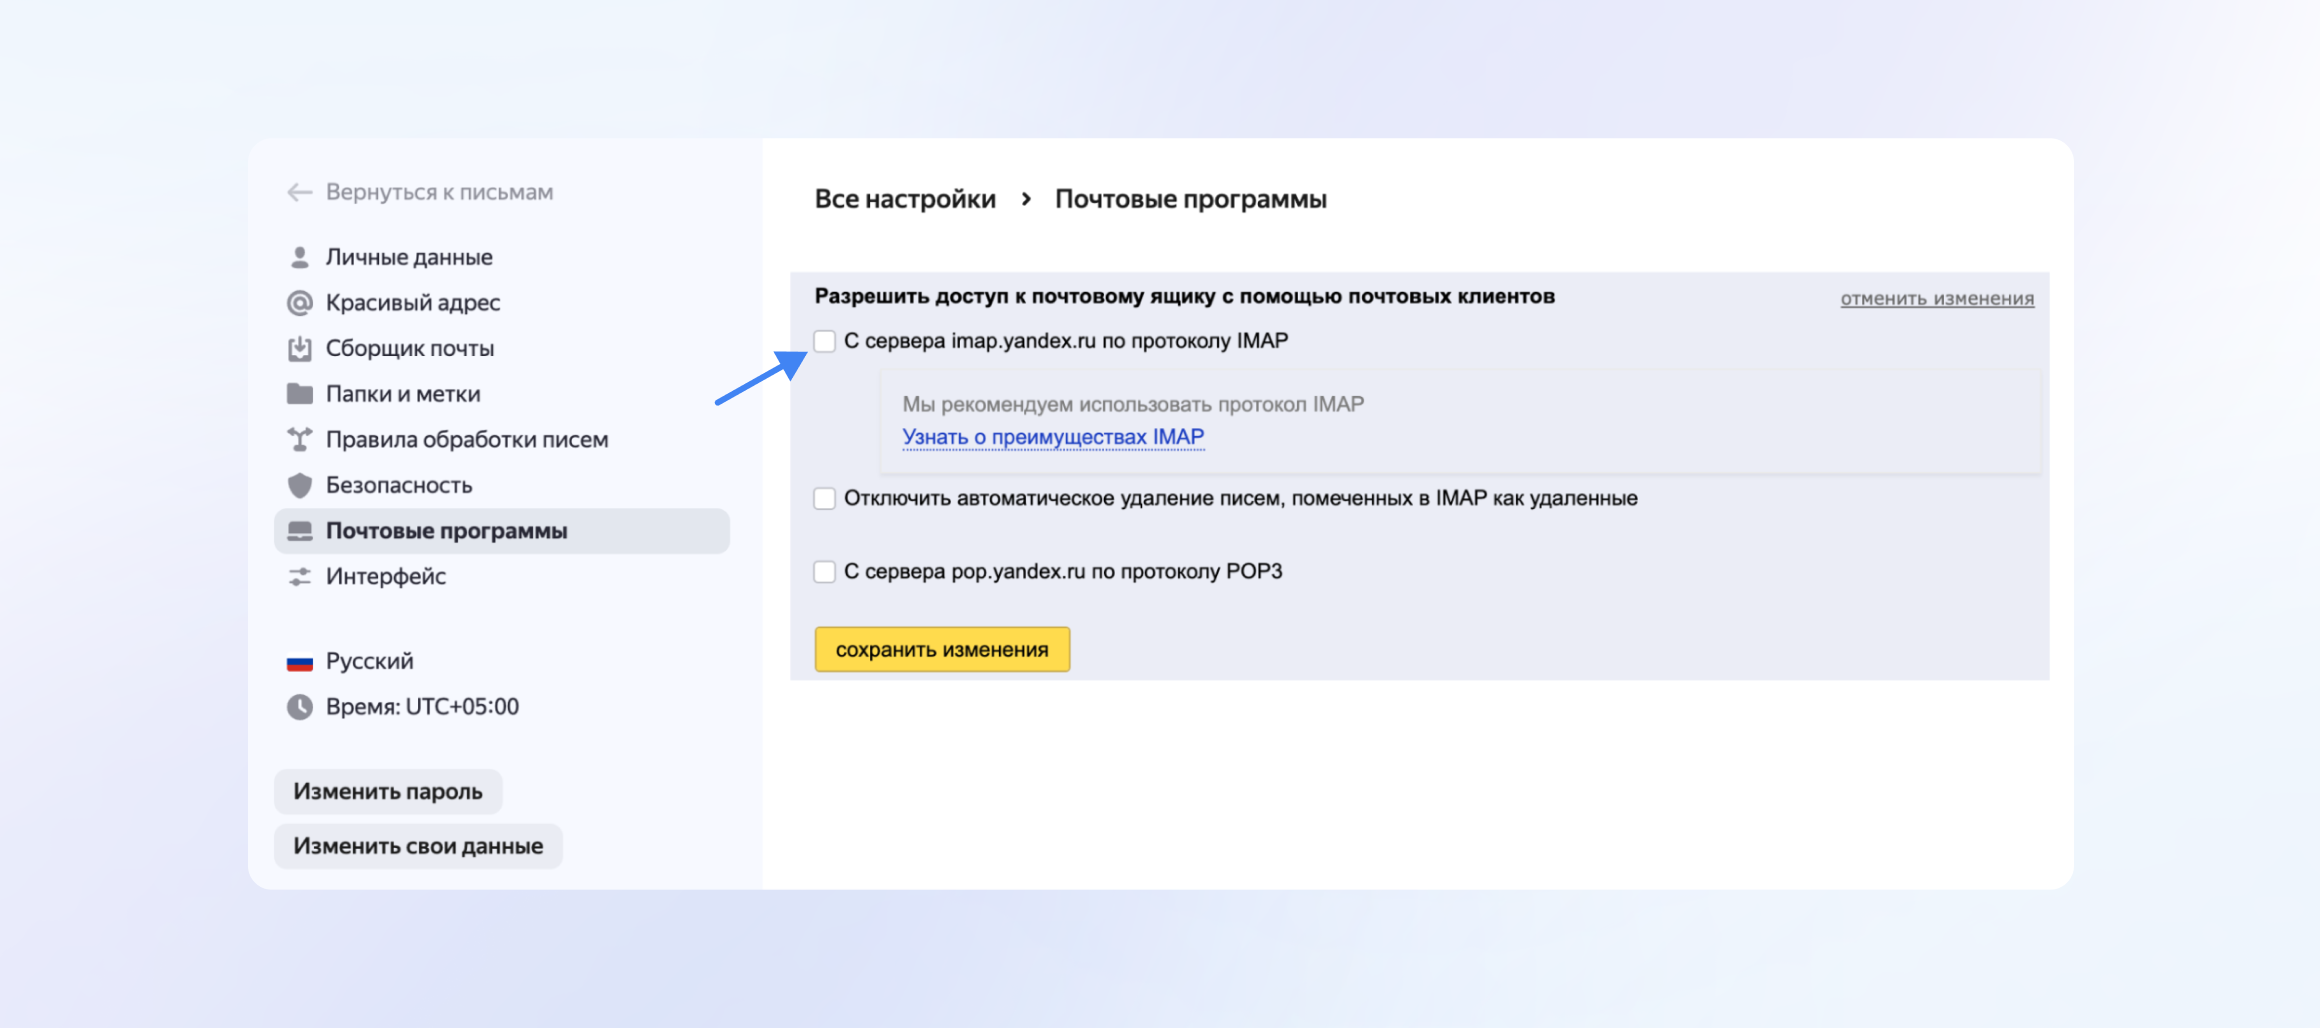2320x1028 pixels.
Task: Click отменить изменения link
Action: point(1936,298)
